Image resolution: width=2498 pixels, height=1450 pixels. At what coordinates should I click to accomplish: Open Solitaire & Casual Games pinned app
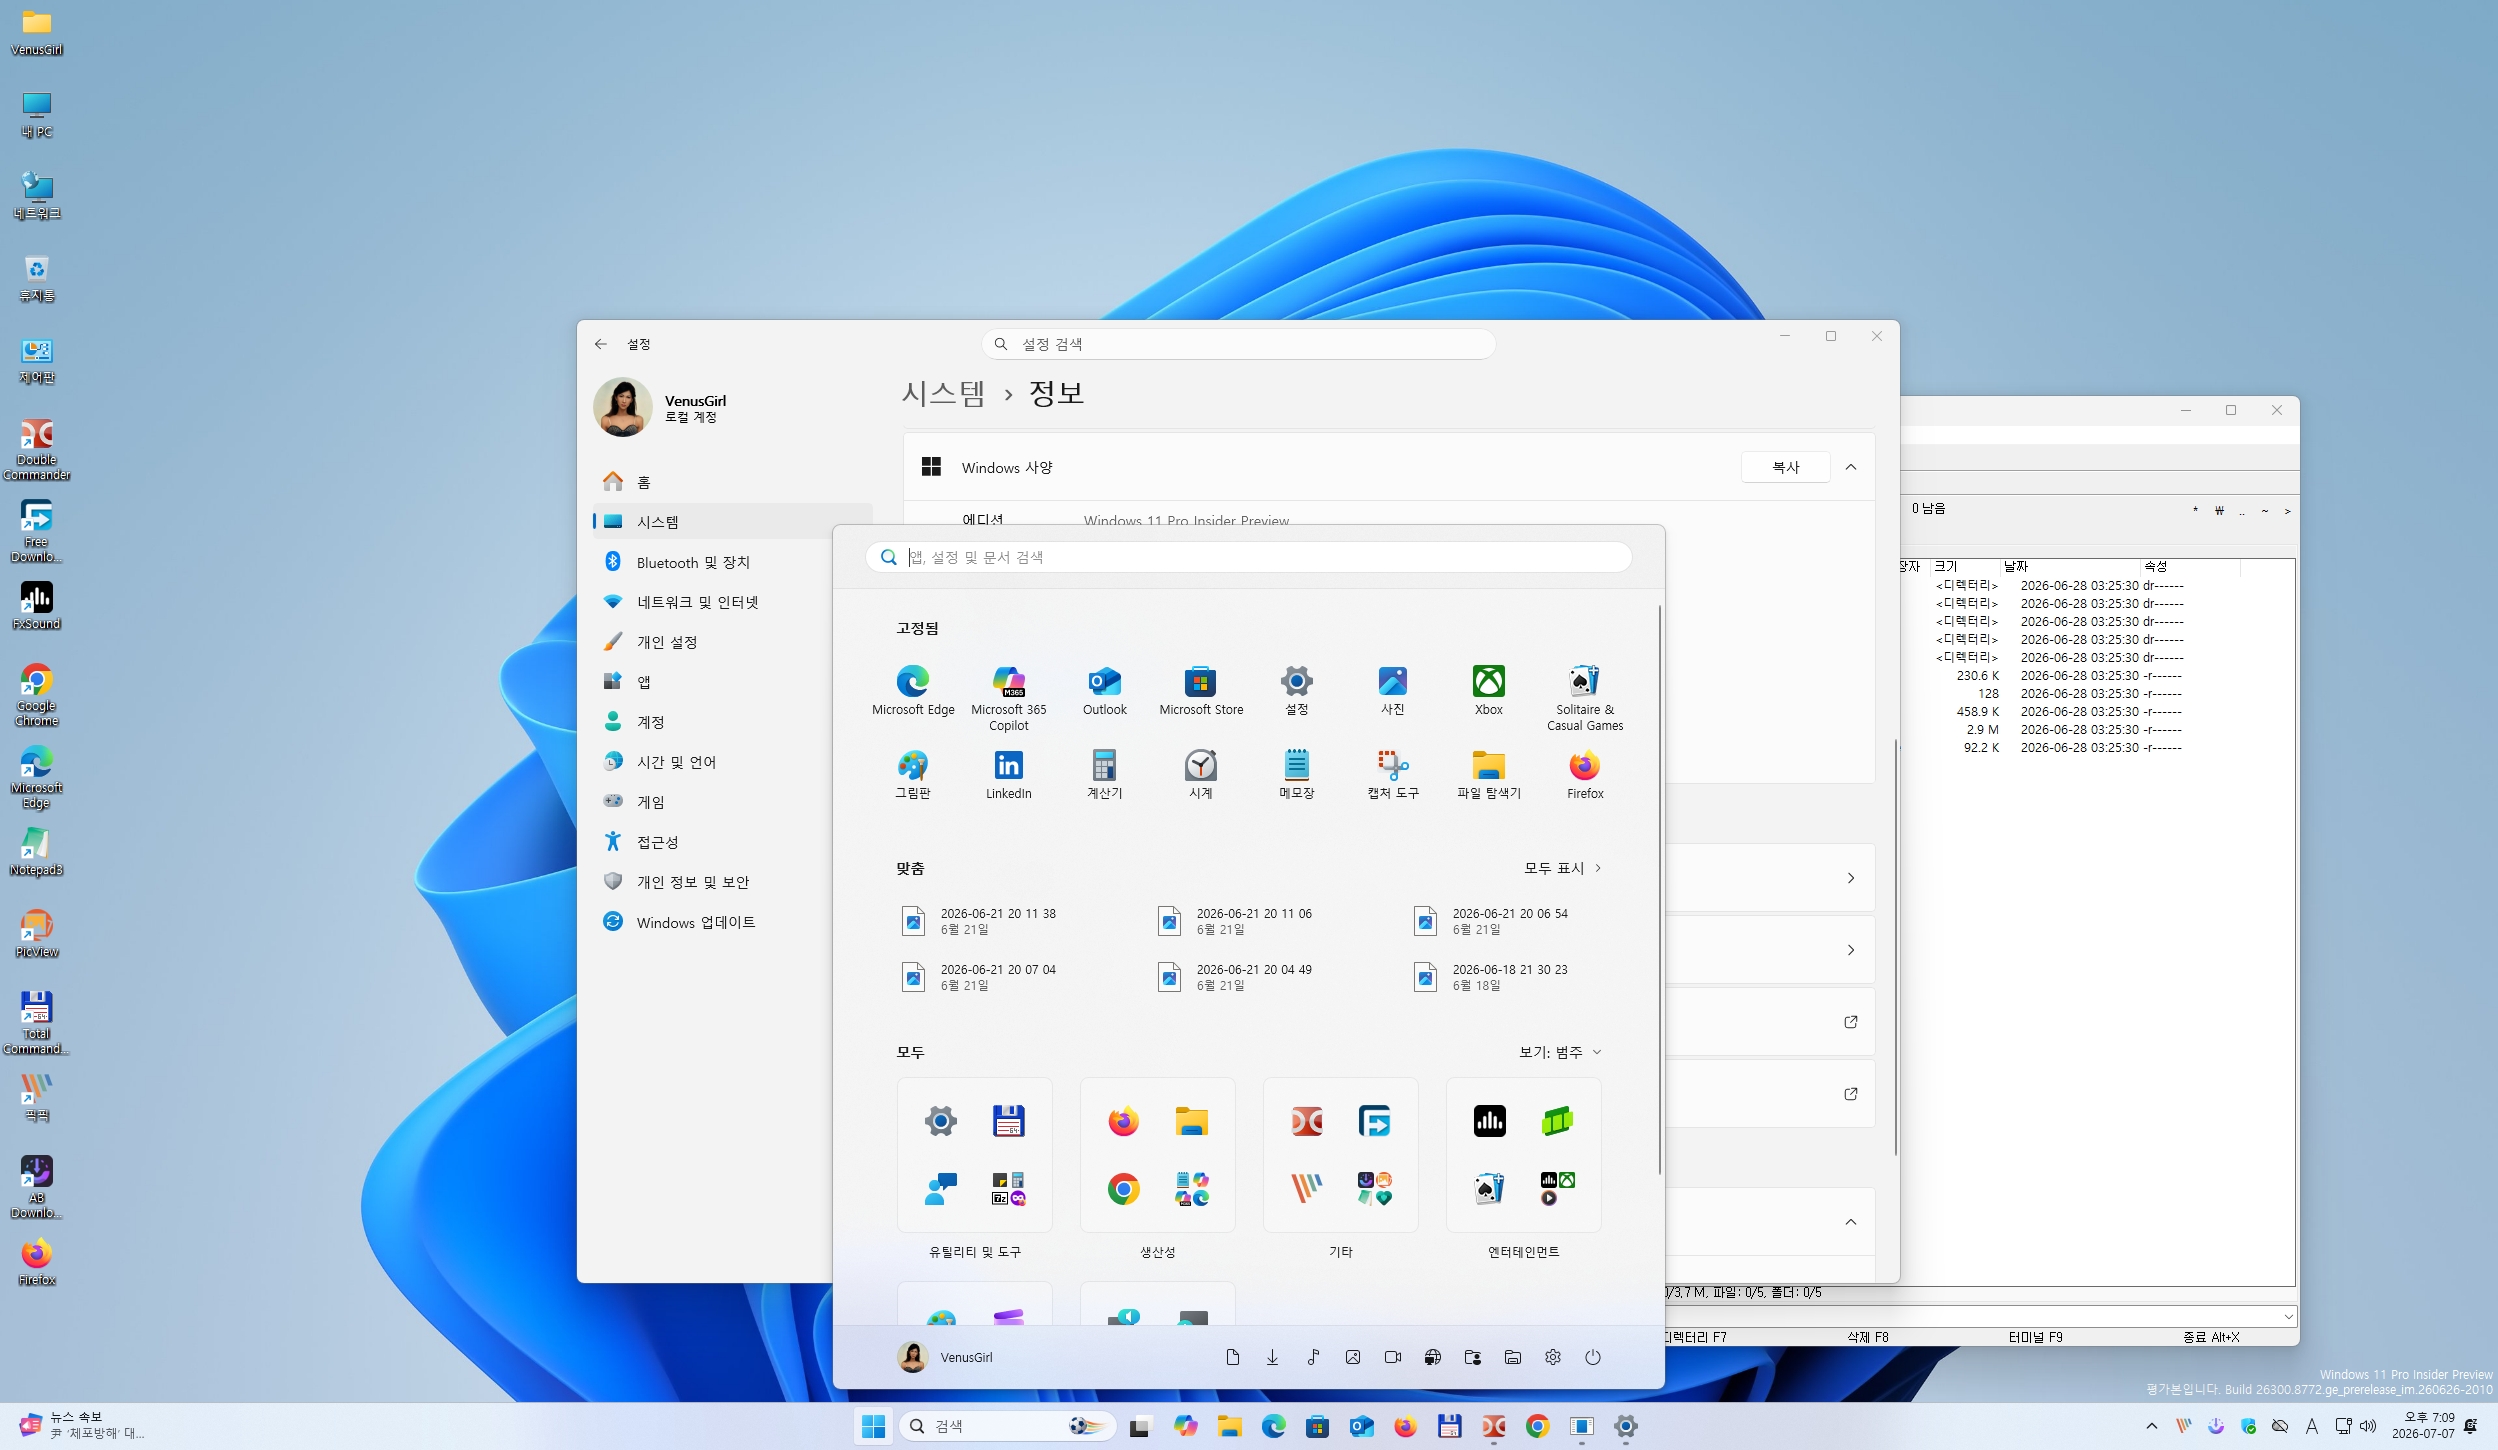[x=1585, y=698]
